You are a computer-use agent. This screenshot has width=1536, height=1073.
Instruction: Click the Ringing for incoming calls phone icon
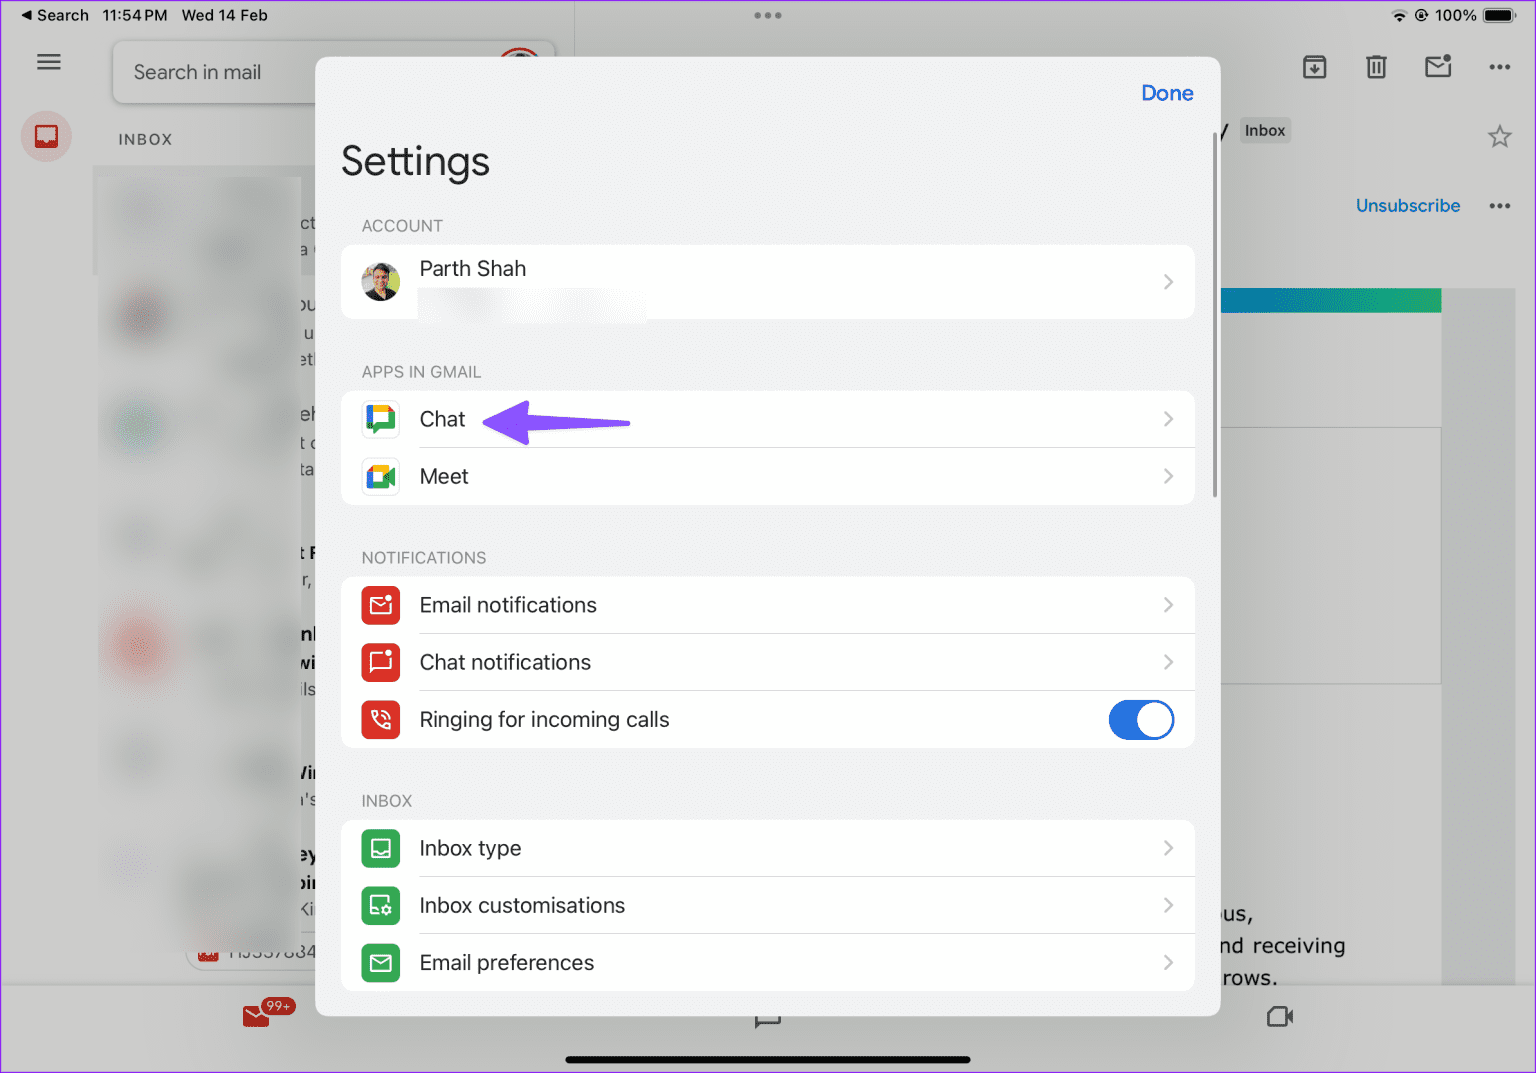coord(381,719)
